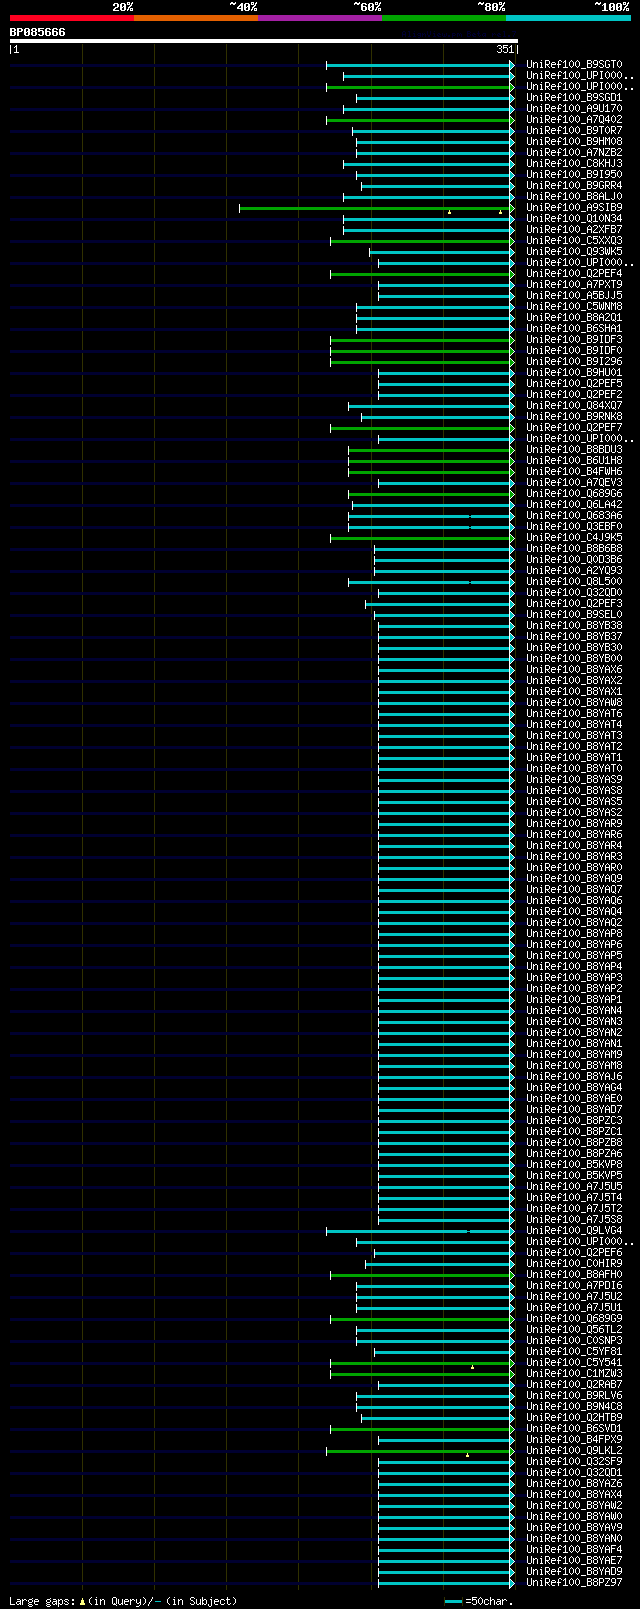Select the UniRef100_A7QEV3 label
Image resolution: width=640 pixels, height=1609 pixels.
[x=574, y=483]
